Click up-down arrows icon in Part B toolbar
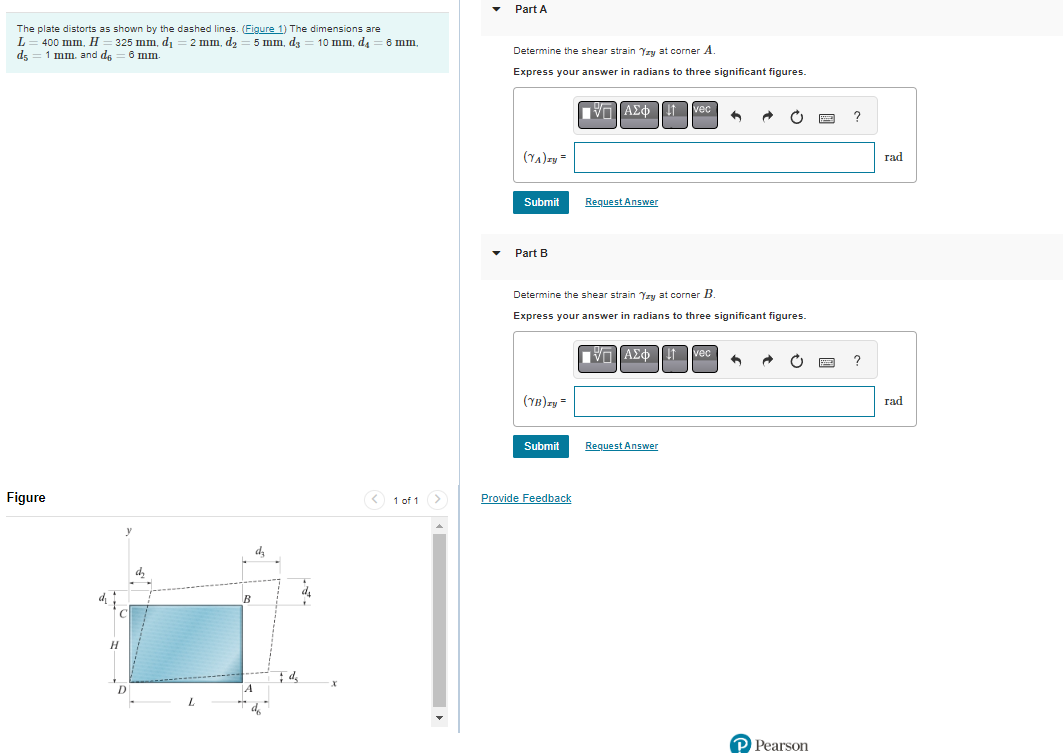The height and width of the screenshot is (753, 1063). (674, 359)
